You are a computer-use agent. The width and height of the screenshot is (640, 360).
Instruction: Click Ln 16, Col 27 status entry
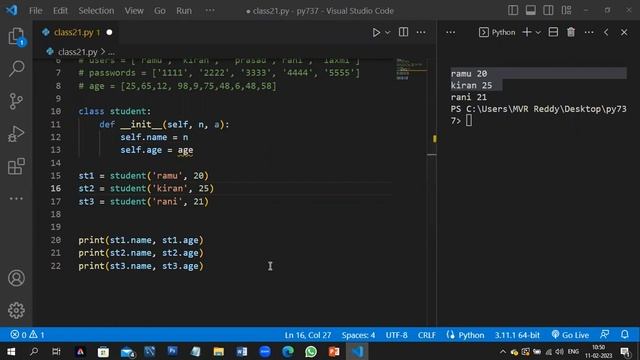click(x=308, y=335)
